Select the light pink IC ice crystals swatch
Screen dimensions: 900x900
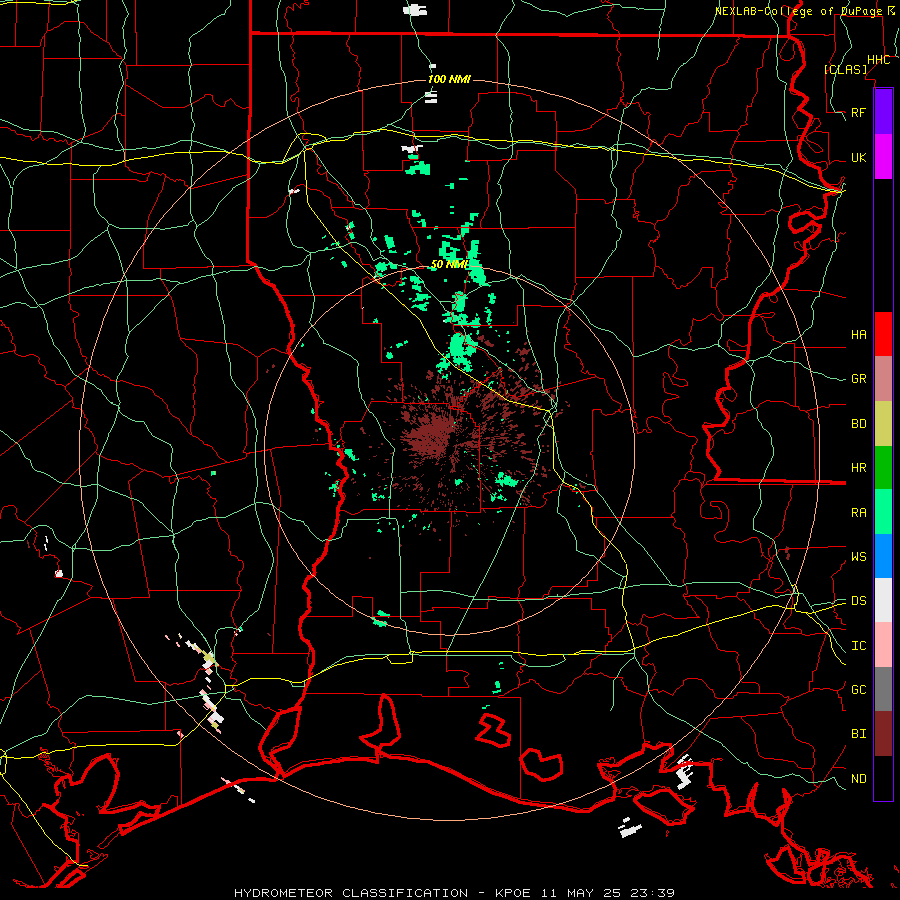coord(883,645)
